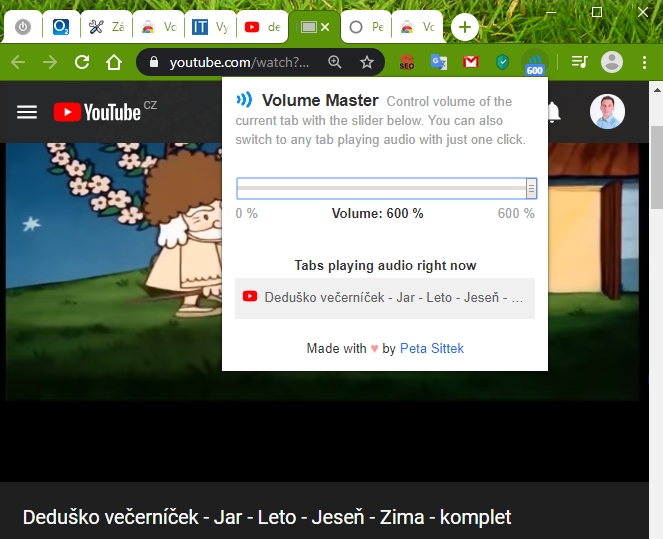Go to the YouTube home logo

coord(97,112)
